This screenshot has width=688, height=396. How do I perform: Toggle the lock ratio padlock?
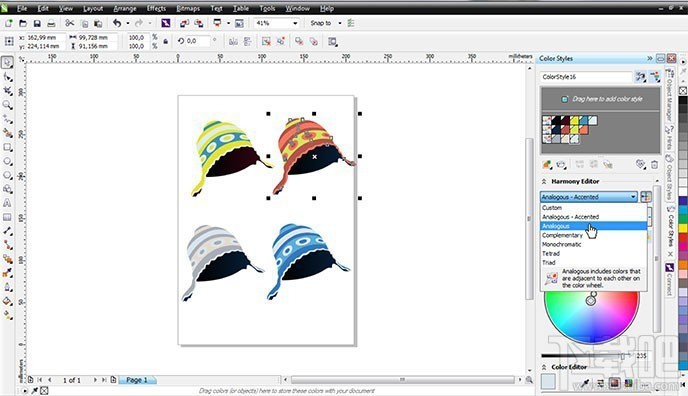tap(165, 42)
